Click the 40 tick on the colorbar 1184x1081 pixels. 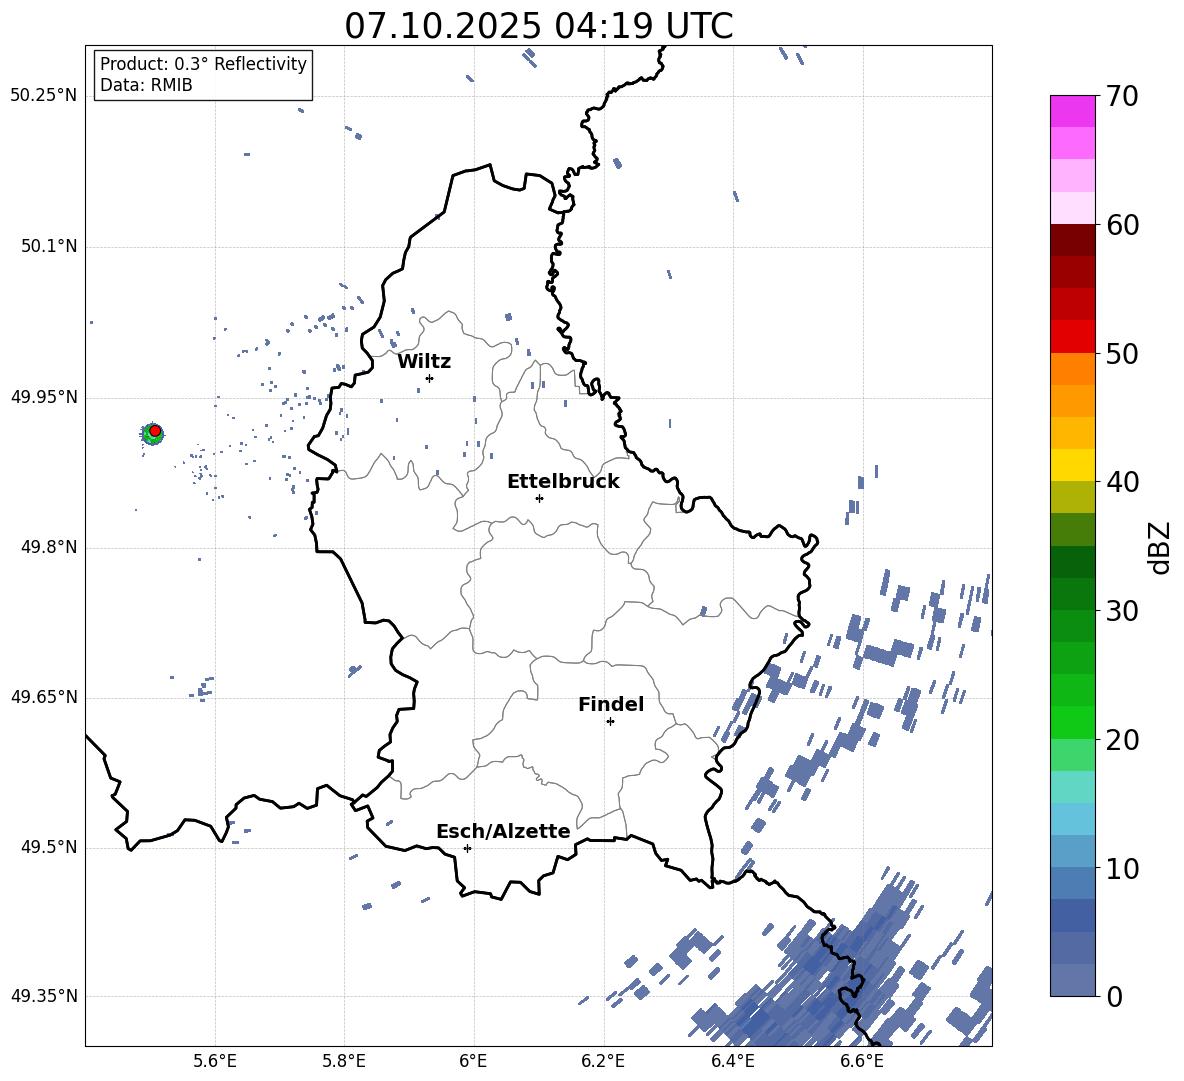(x=1122, y=482)
